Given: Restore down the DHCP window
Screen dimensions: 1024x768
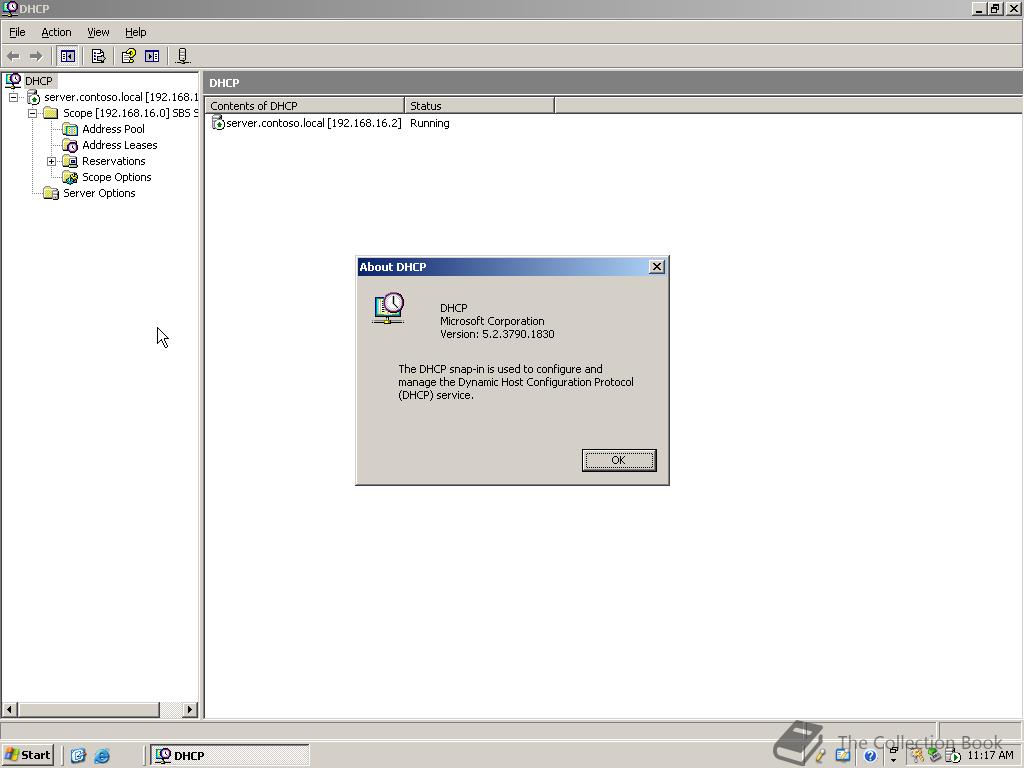Looking at the screenshot, I should (x=995, y=8).
